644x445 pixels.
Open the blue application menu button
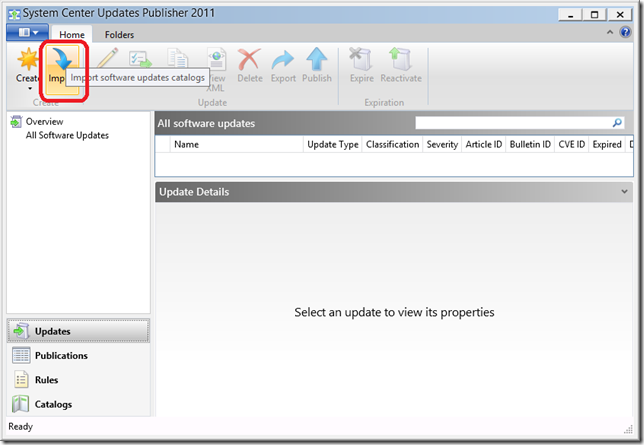(x=28, y=32)
